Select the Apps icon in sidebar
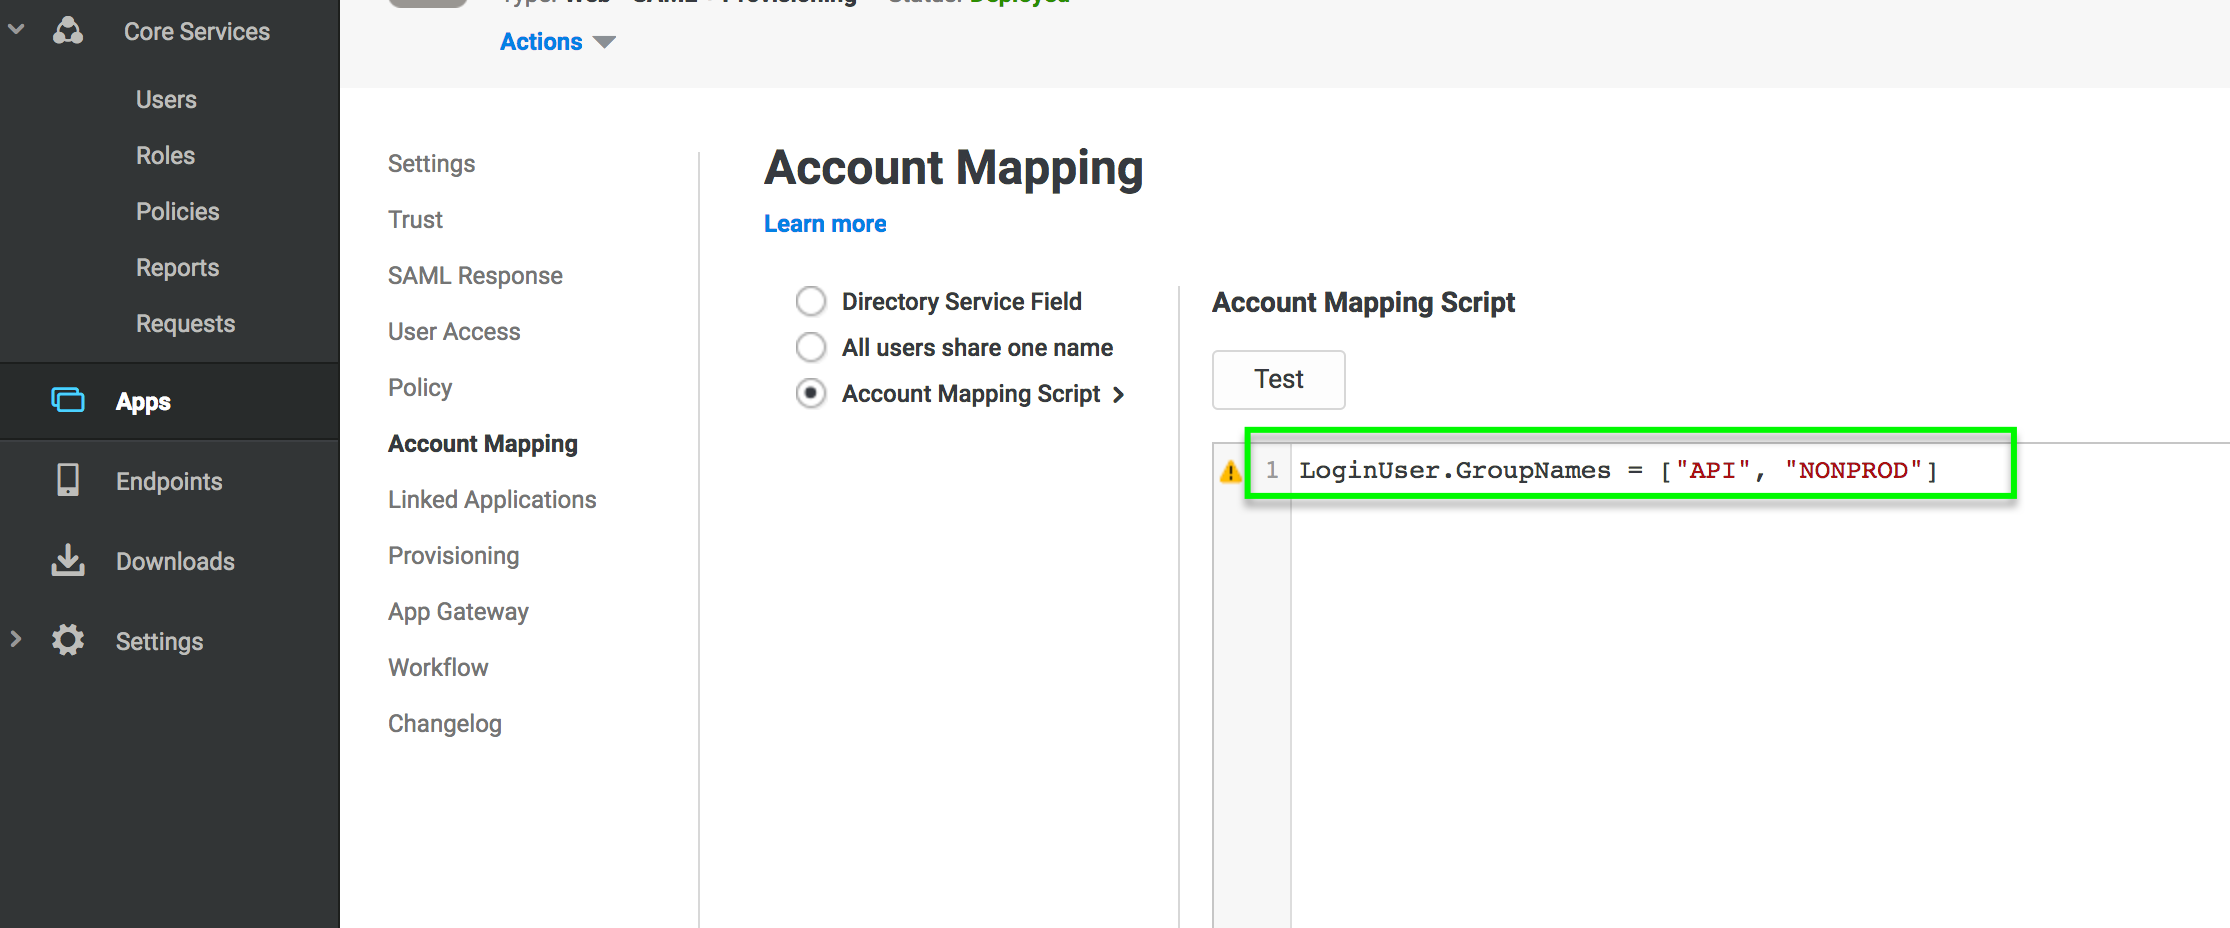Image resolution: width=2230 pixels, height=928 pixels. pos(67,399)
